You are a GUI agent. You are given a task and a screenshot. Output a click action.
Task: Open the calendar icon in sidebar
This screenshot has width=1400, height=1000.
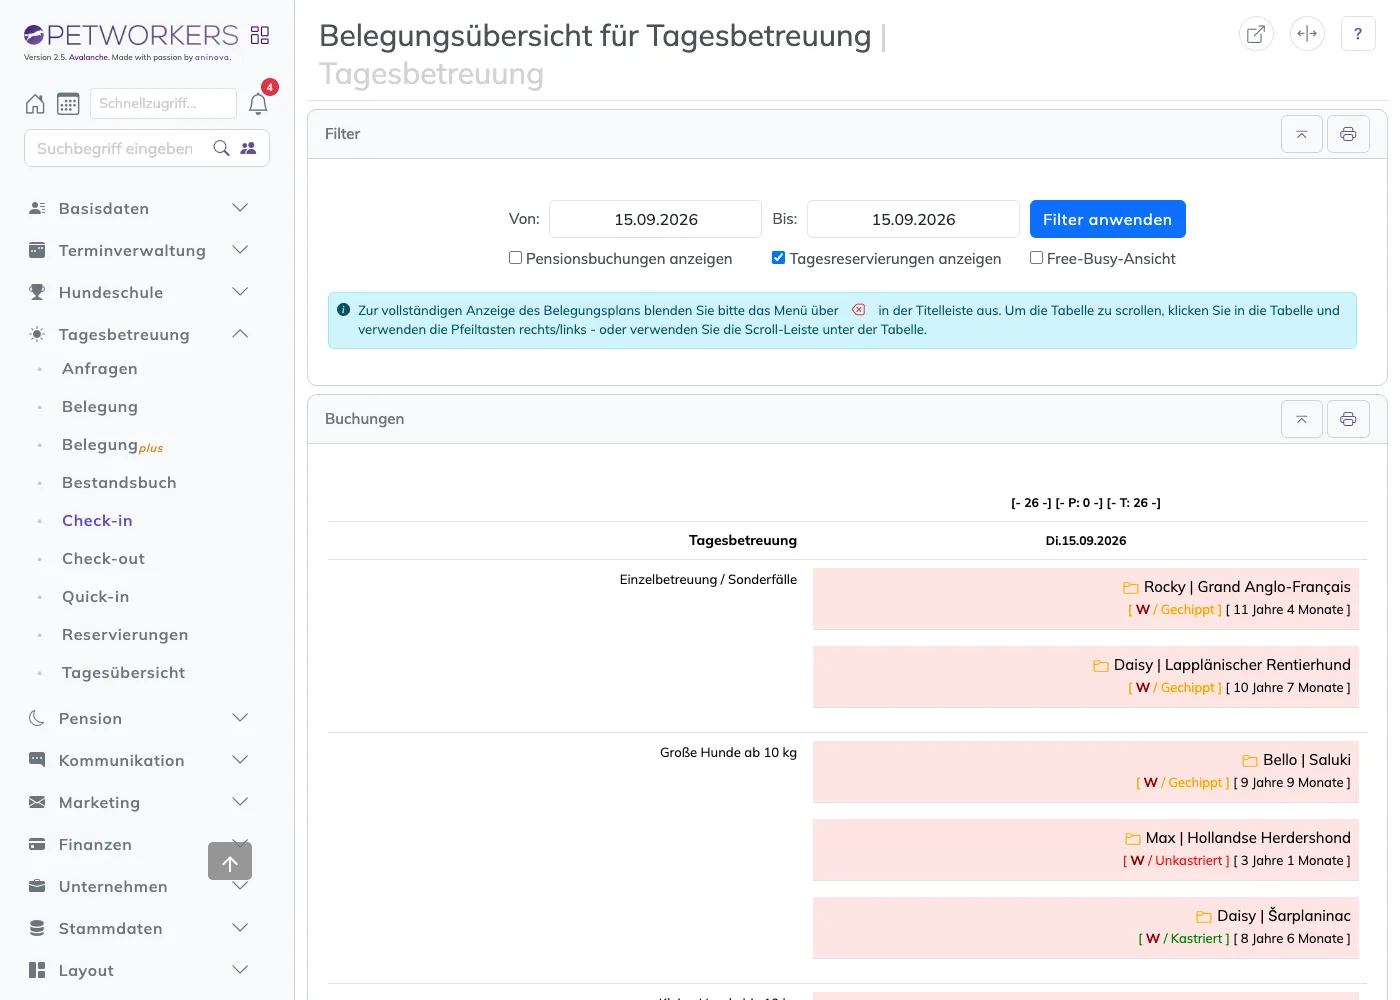68,104
